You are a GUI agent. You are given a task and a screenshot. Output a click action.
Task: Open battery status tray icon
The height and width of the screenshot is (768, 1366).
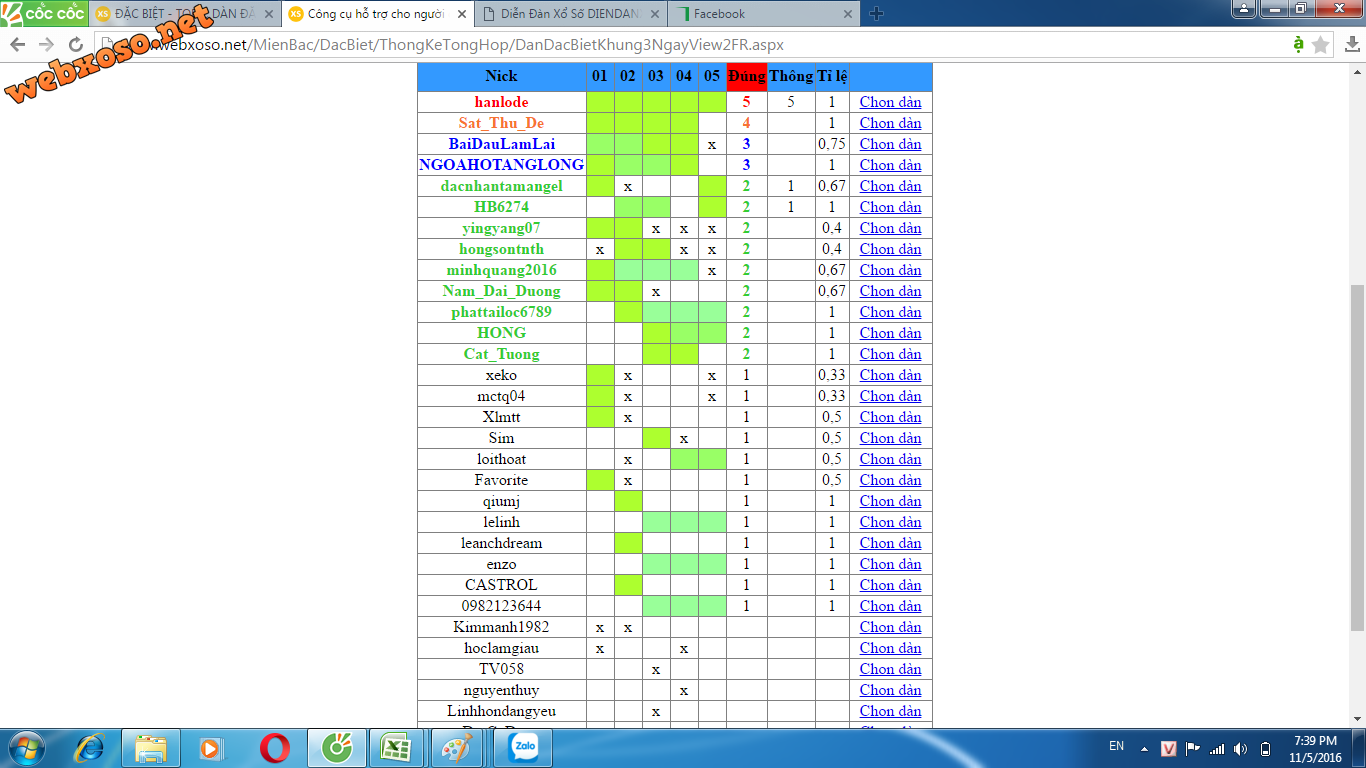coord(1265,748)
